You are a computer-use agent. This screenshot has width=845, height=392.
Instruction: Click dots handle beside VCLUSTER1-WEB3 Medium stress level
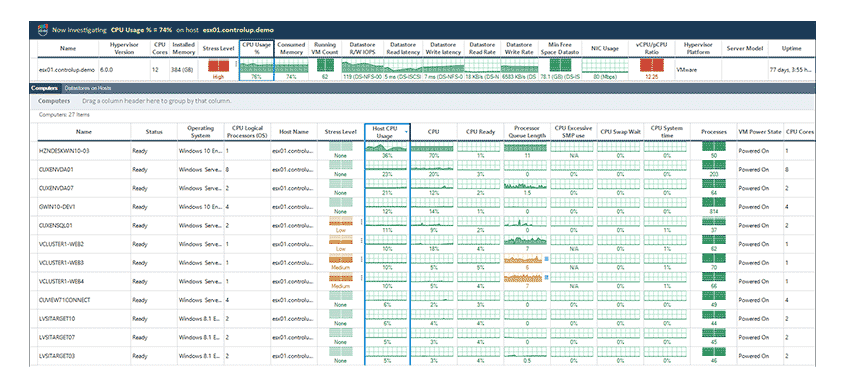pyautogui.click(x=361, y=259)
